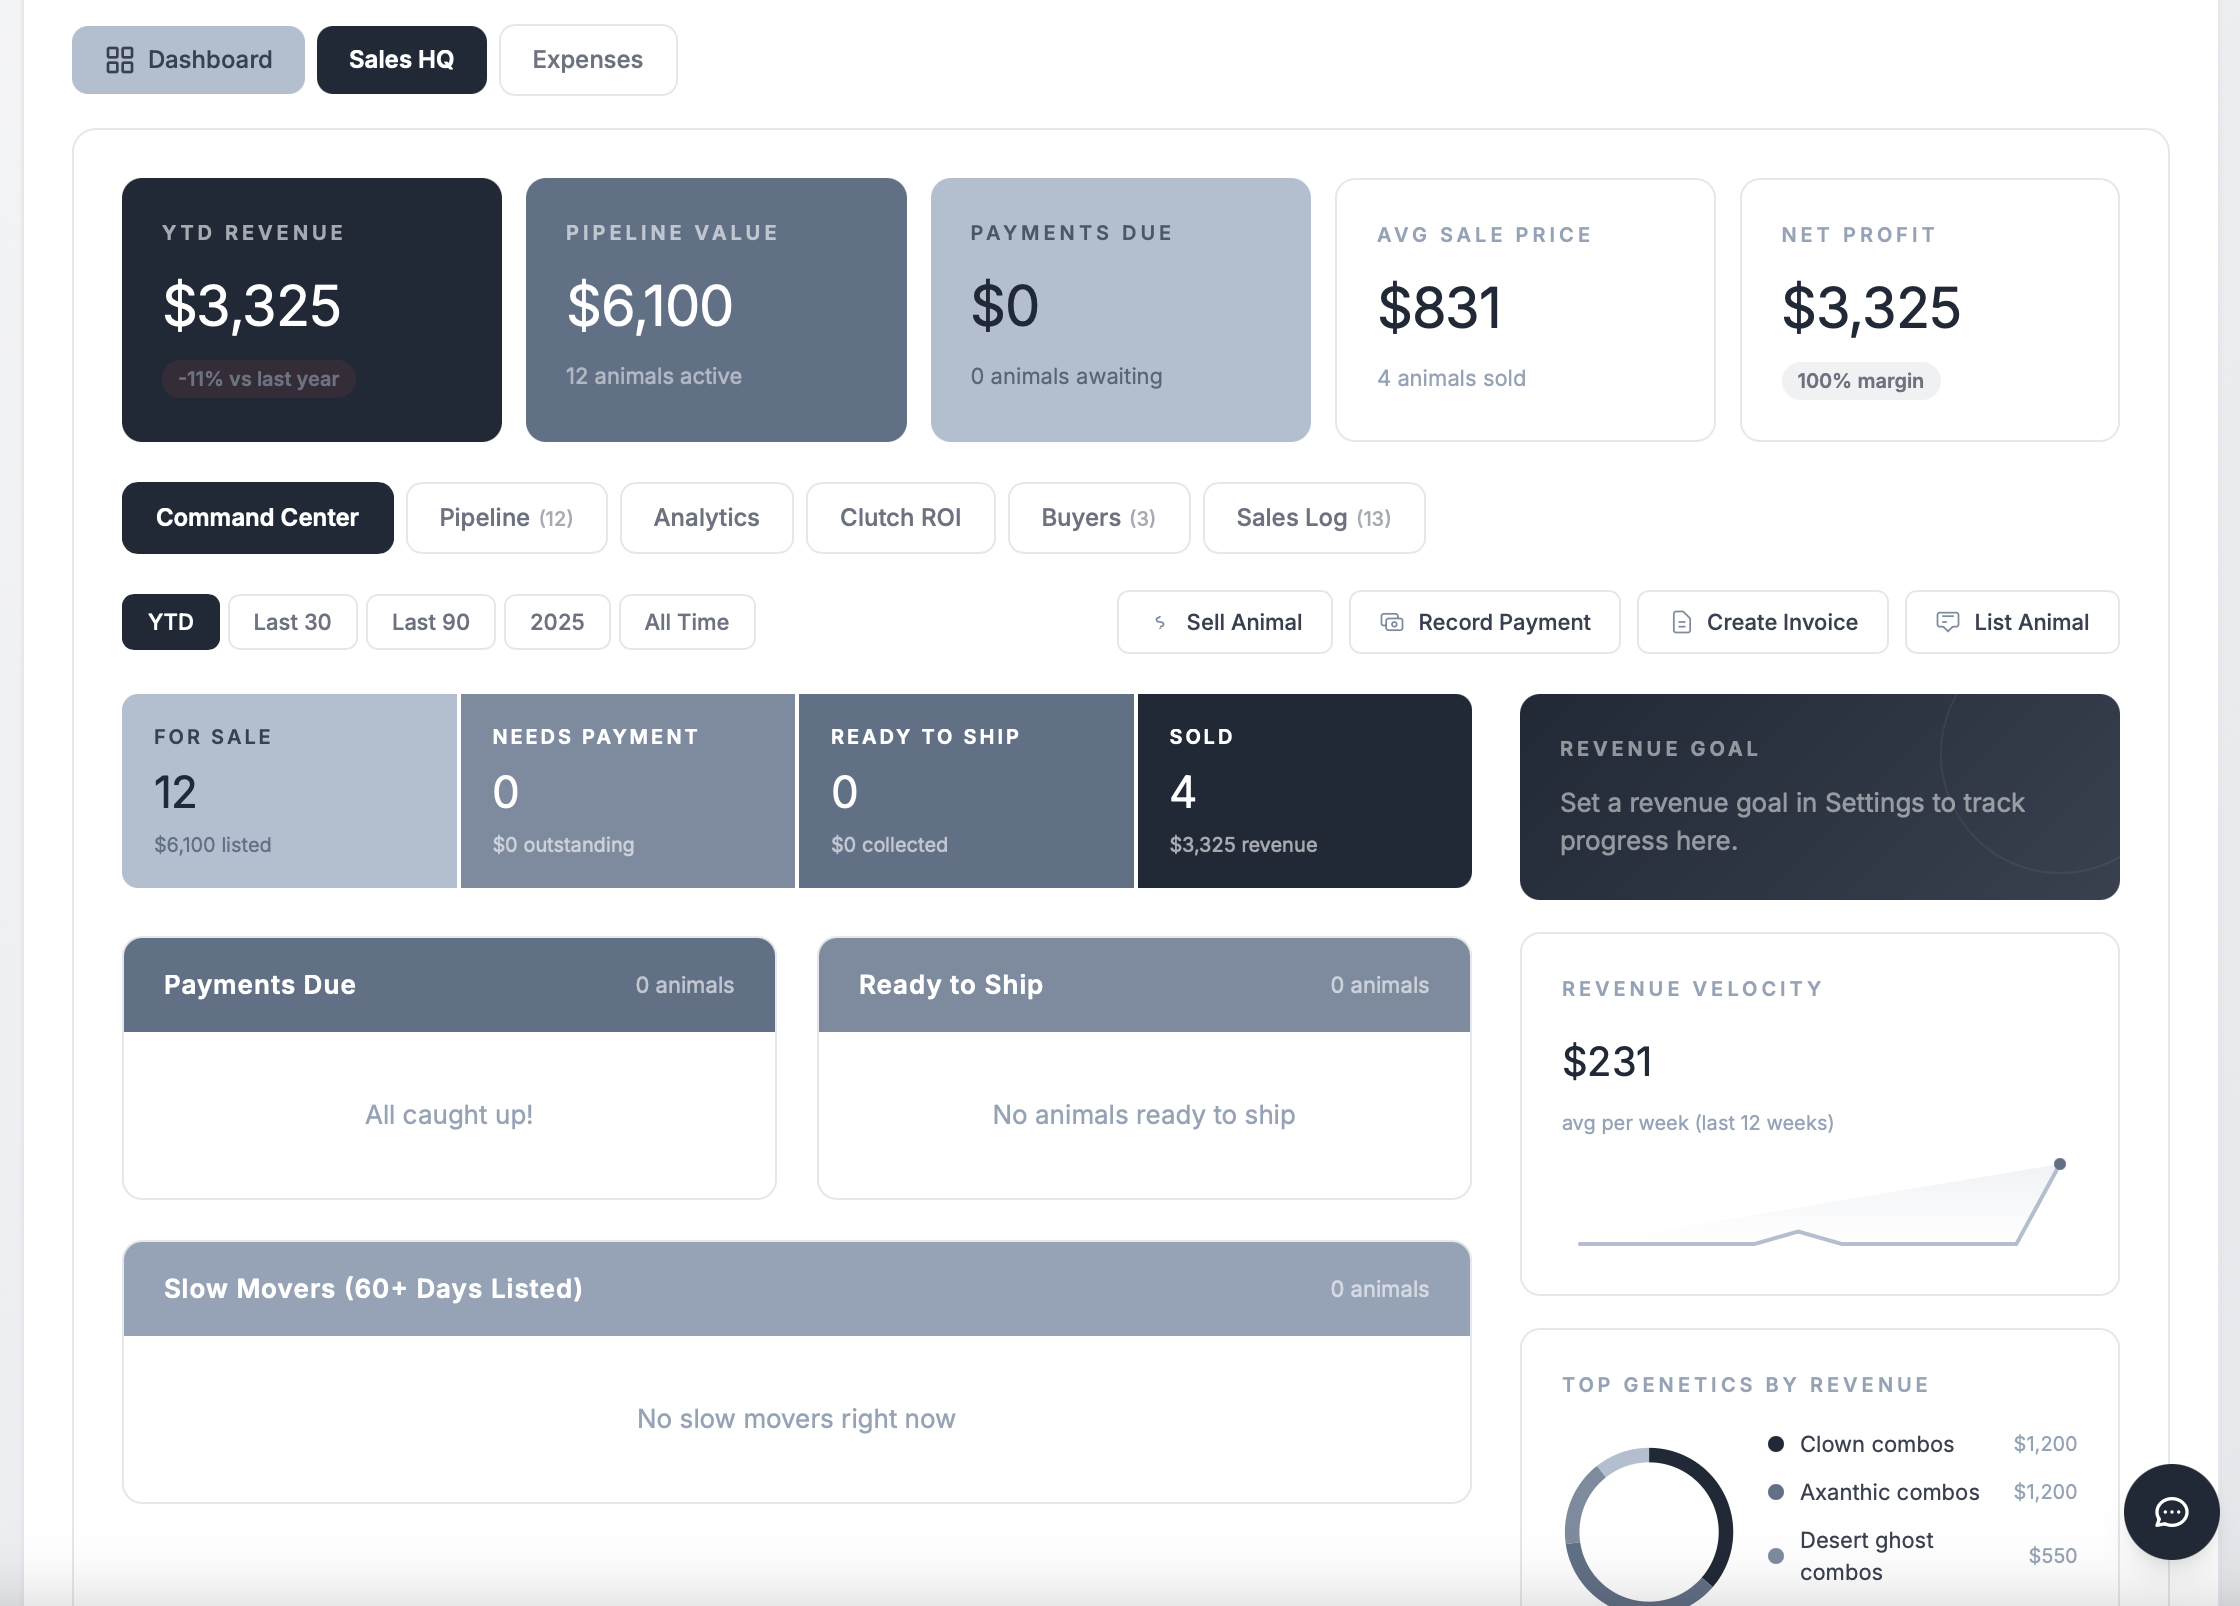Select the Command Center tab
This screenshot has height=1606, width=2240.
click(258, 518)
